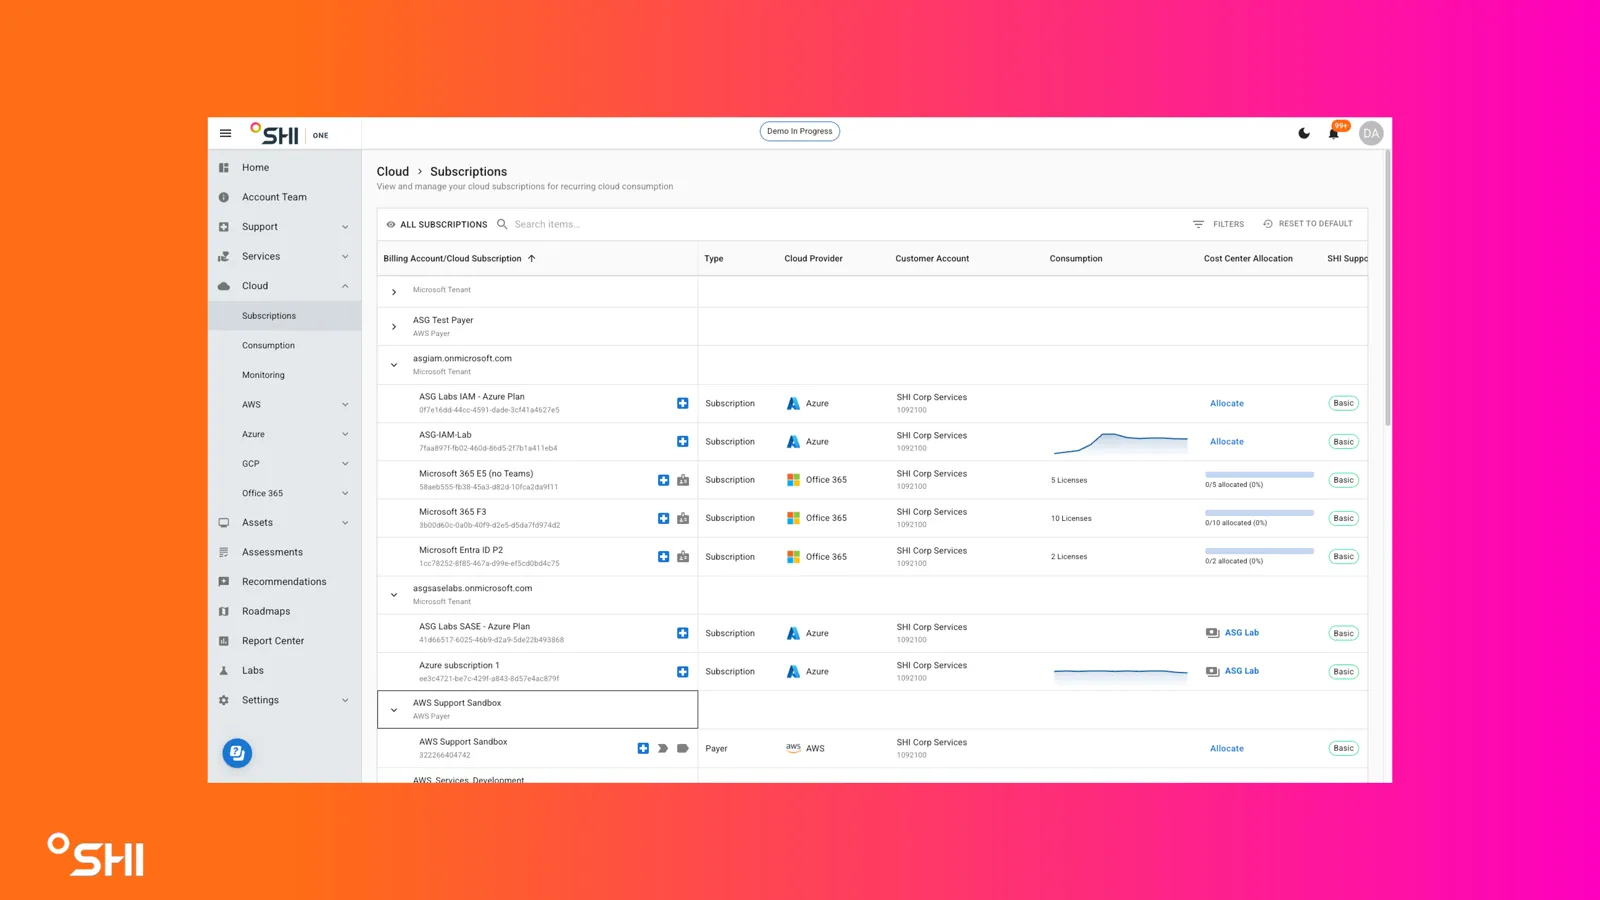Click the arrow icon in AWS Support Sandbox row
This screenshot has width=1600, height=900.
663,749
